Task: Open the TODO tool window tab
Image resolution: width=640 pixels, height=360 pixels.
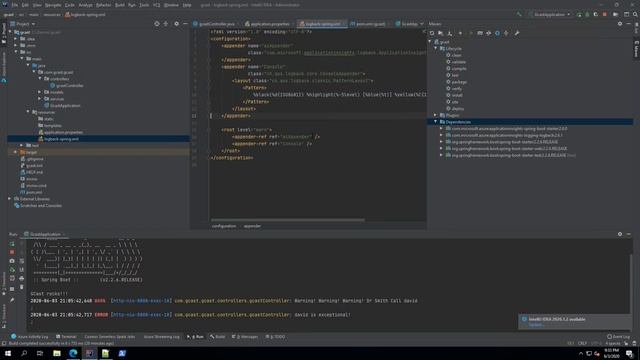Action: (276, 337)
